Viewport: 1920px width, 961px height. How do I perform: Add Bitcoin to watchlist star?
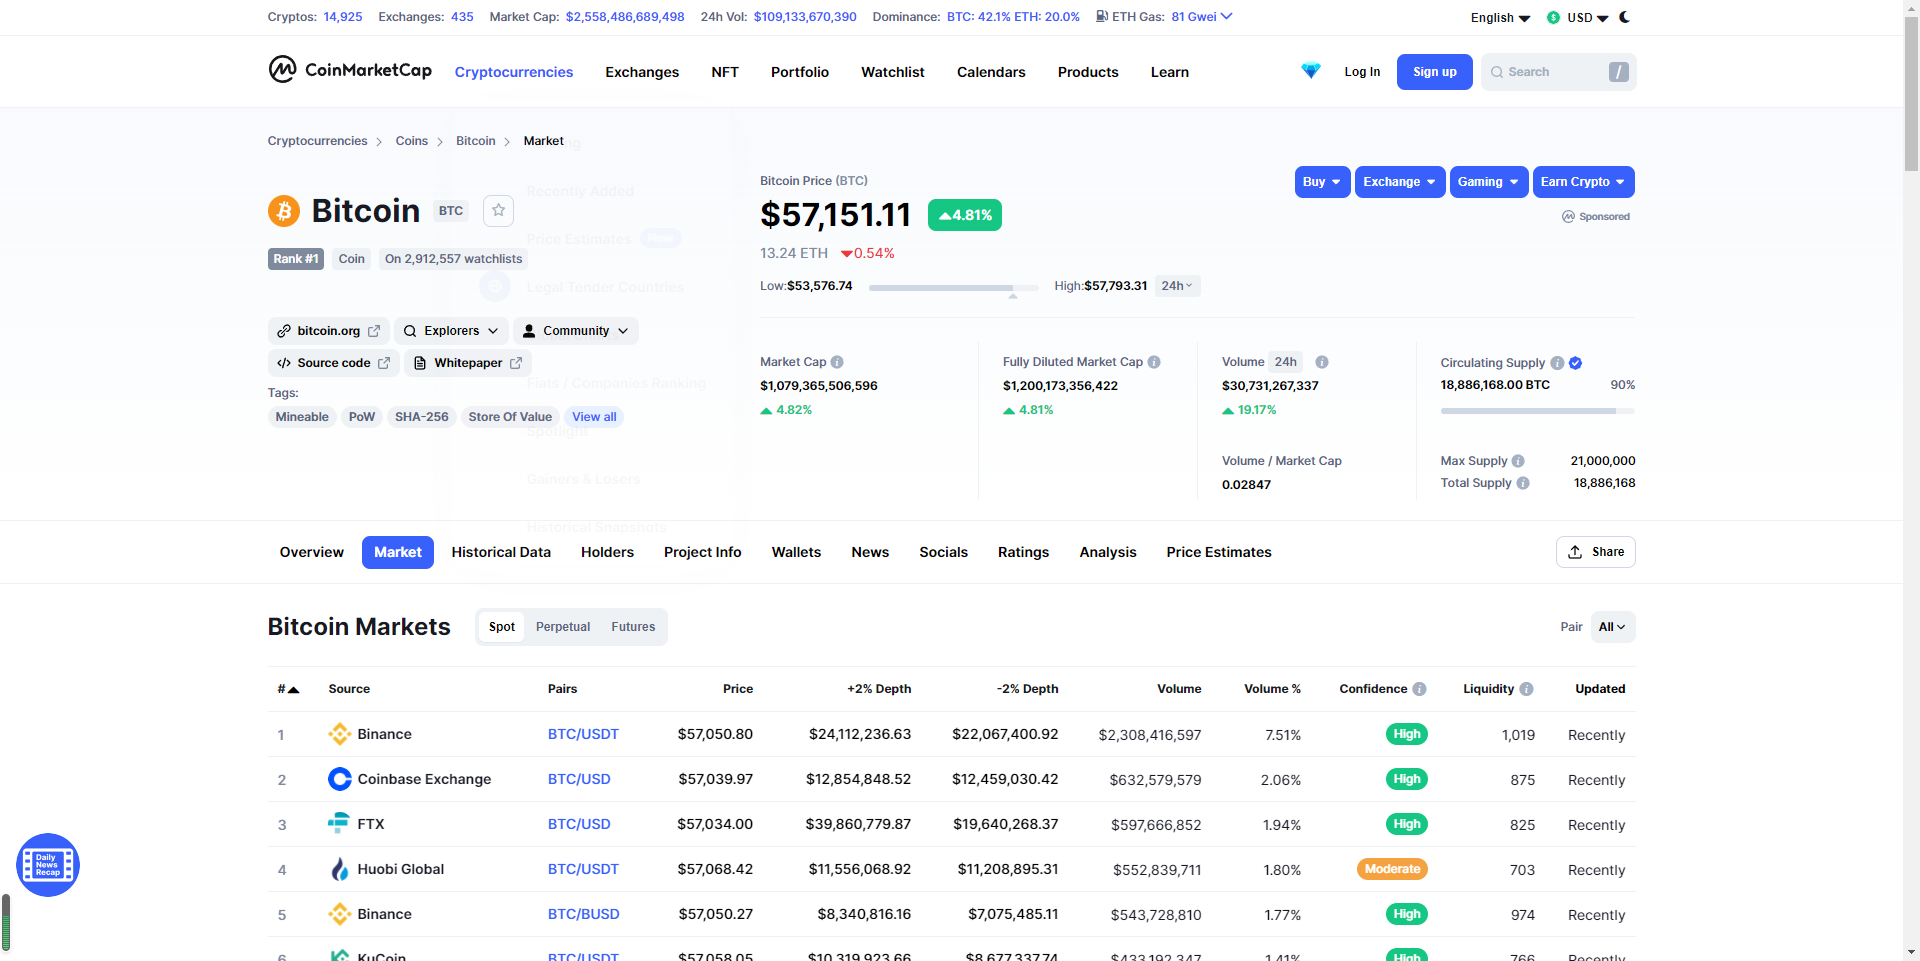pos(498,211)
